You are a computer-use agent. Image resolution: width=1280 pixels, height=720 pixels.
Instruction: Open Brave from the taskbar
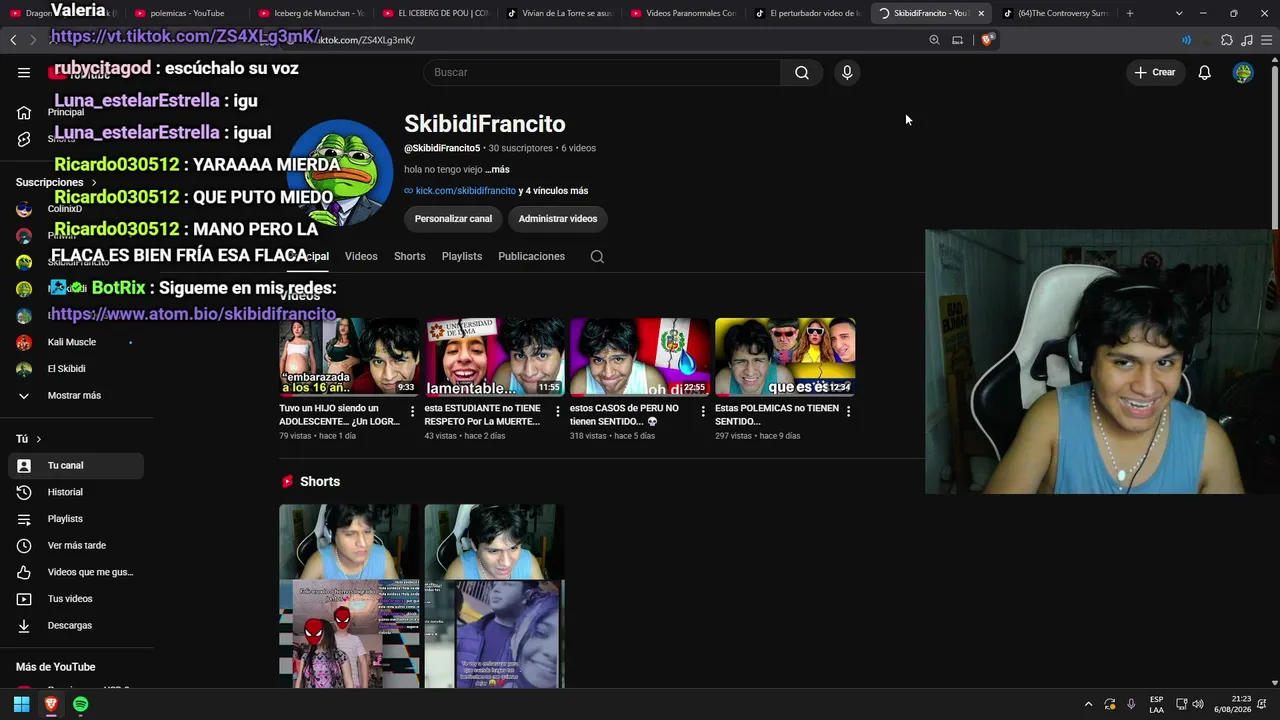coord(51,704)
